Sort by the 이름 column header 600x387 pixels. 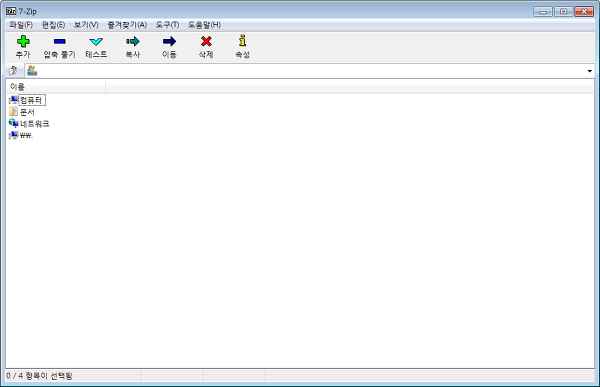(56, 87)
